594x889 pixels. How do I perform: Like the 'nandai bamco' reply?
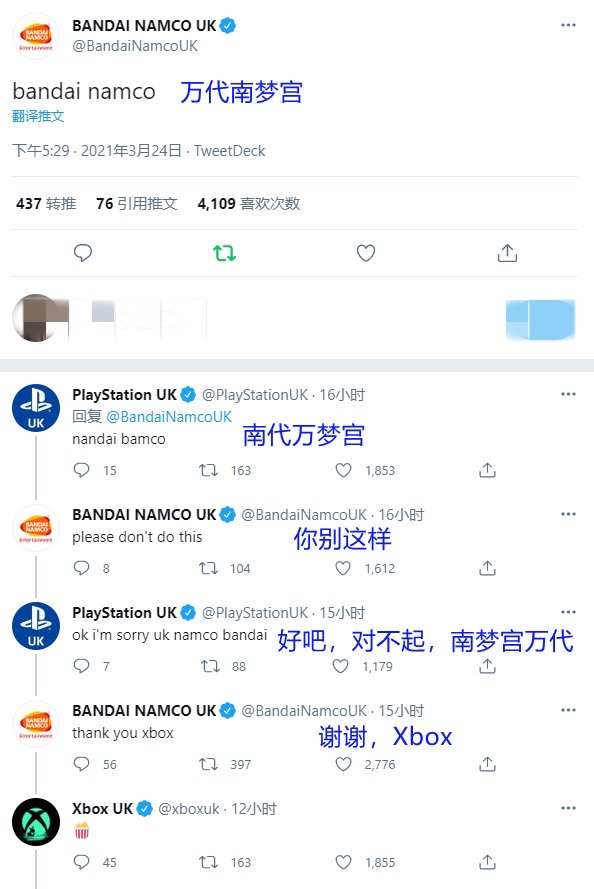pyautogui.click(x=343, y=470)
